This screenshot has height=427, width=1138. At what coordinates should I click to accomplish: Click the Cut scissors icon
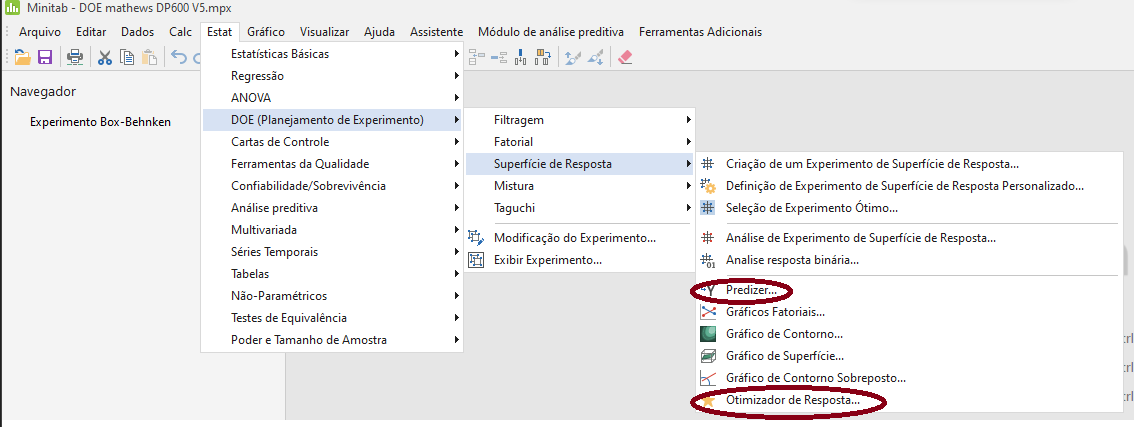coord(104,57)
